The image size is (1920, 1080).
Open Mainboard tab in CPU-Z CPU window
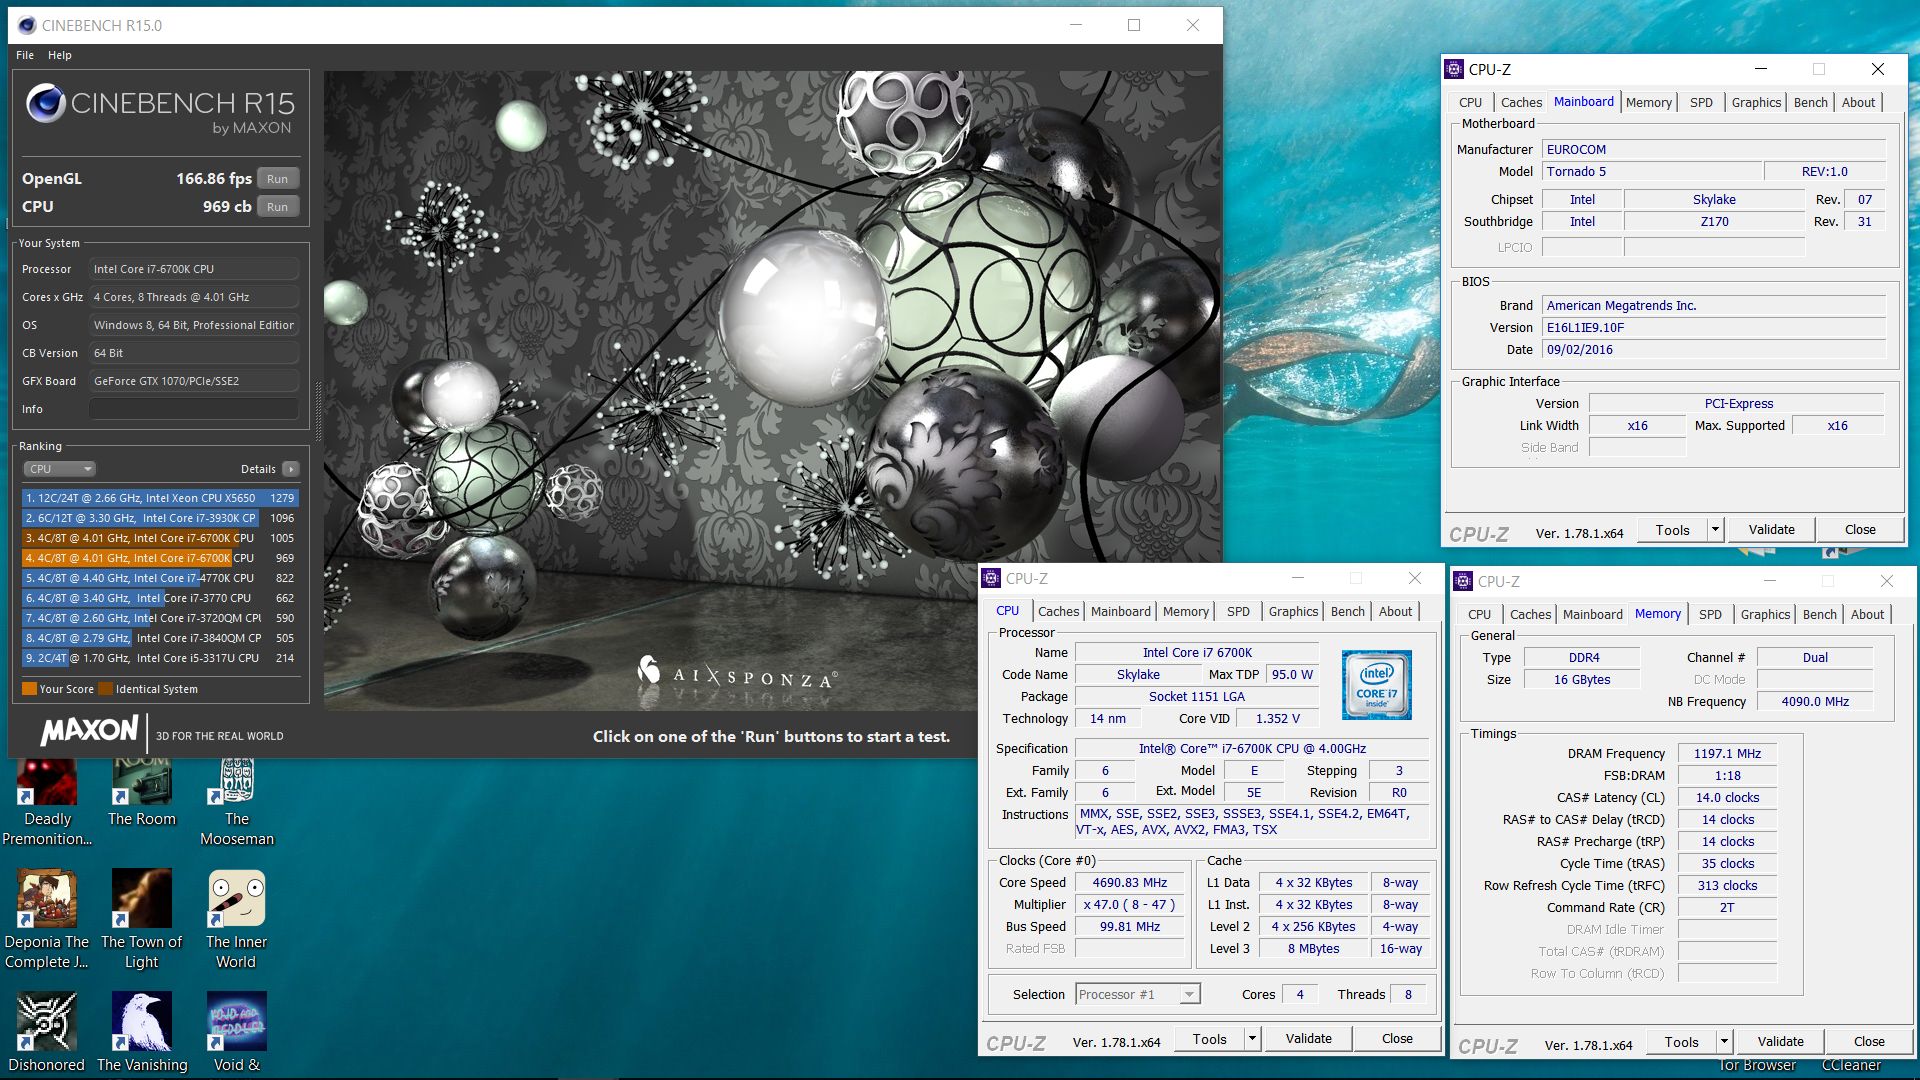point(1120,611)
